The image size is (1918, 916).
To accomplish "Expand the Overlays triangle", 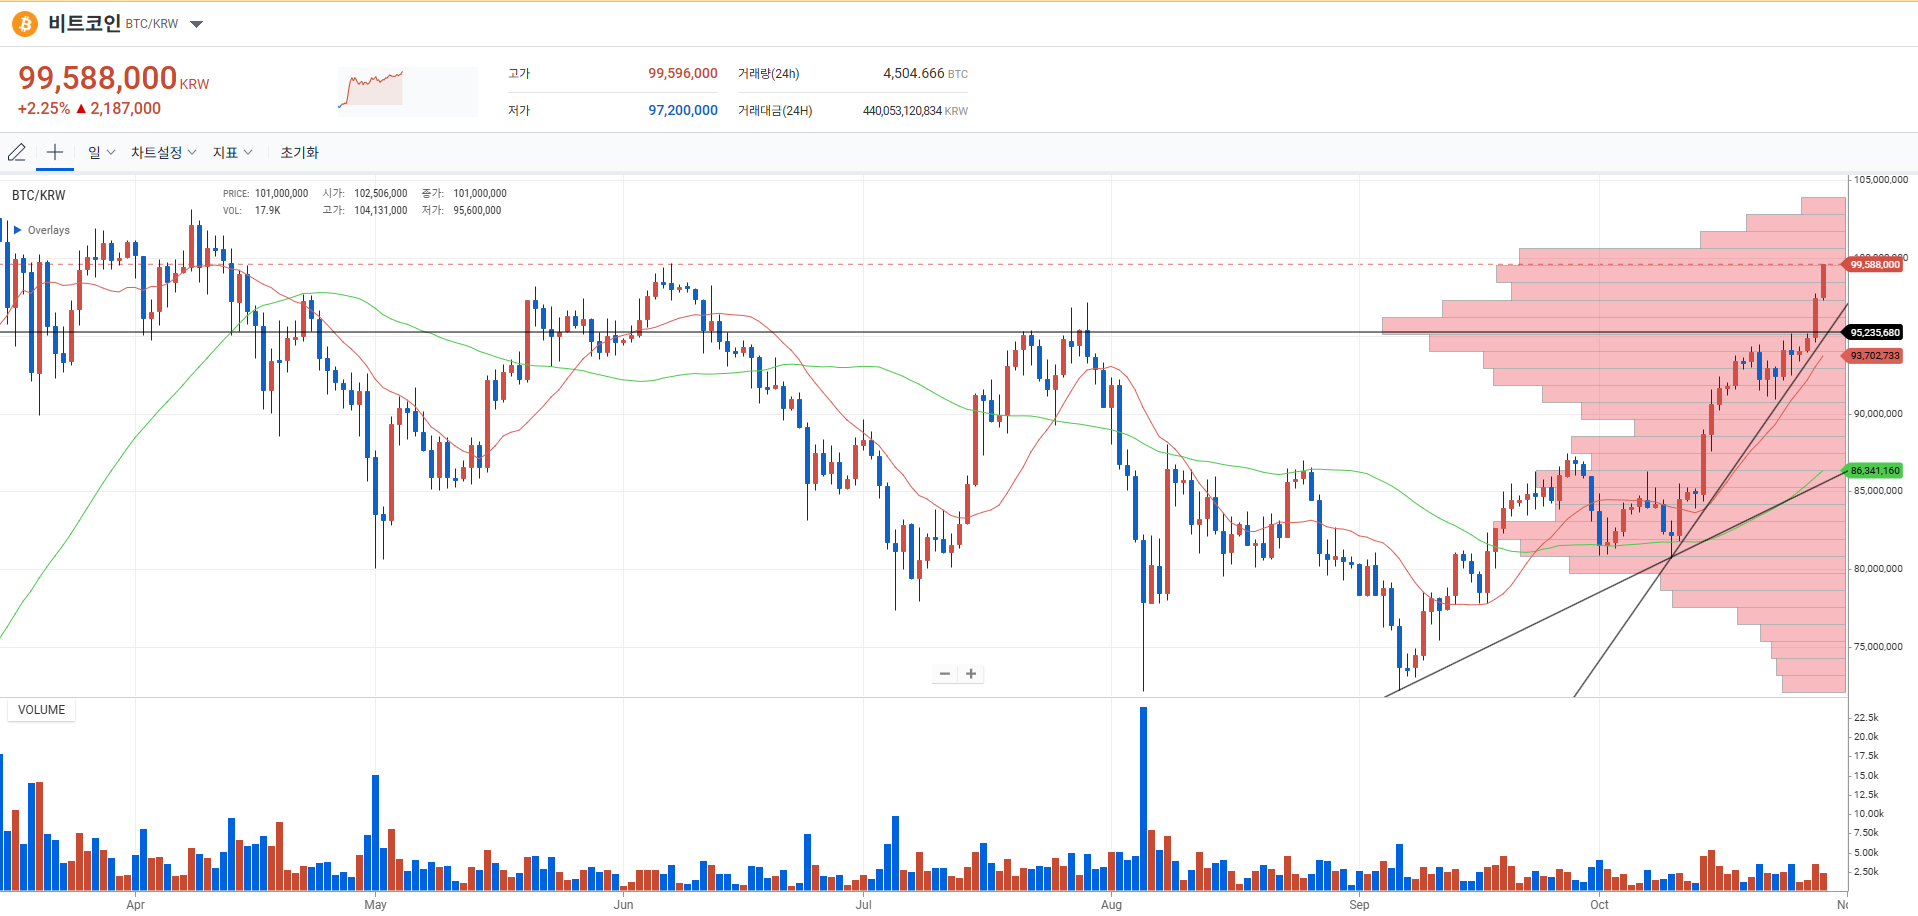I will point(18,230).
